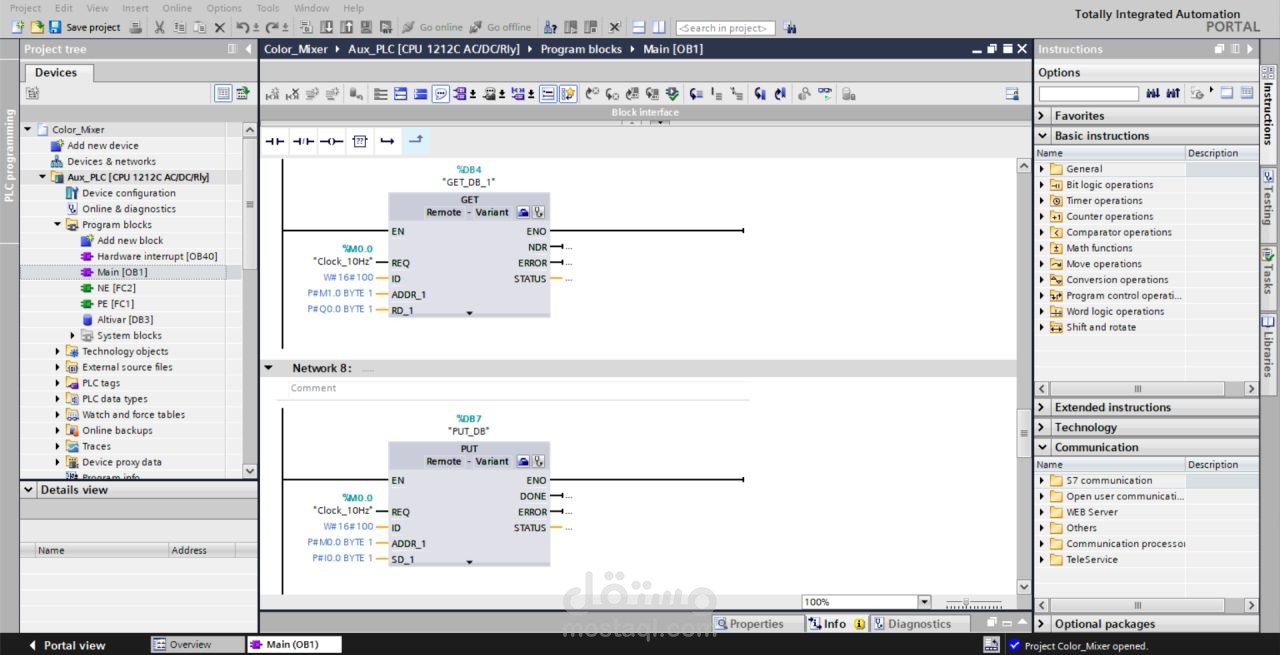
Task: Expand S7 communication folder
Action: pos(1042,481)
